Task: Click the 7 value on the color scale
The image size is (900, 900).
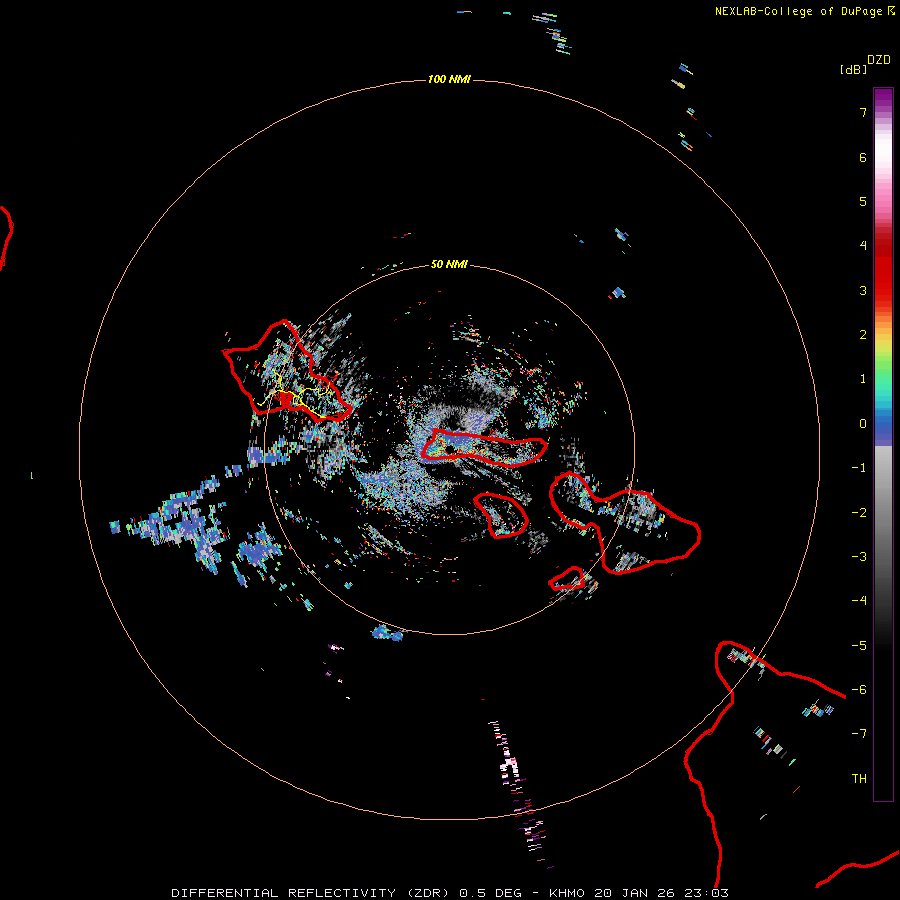Action: [x=863, y=112]
